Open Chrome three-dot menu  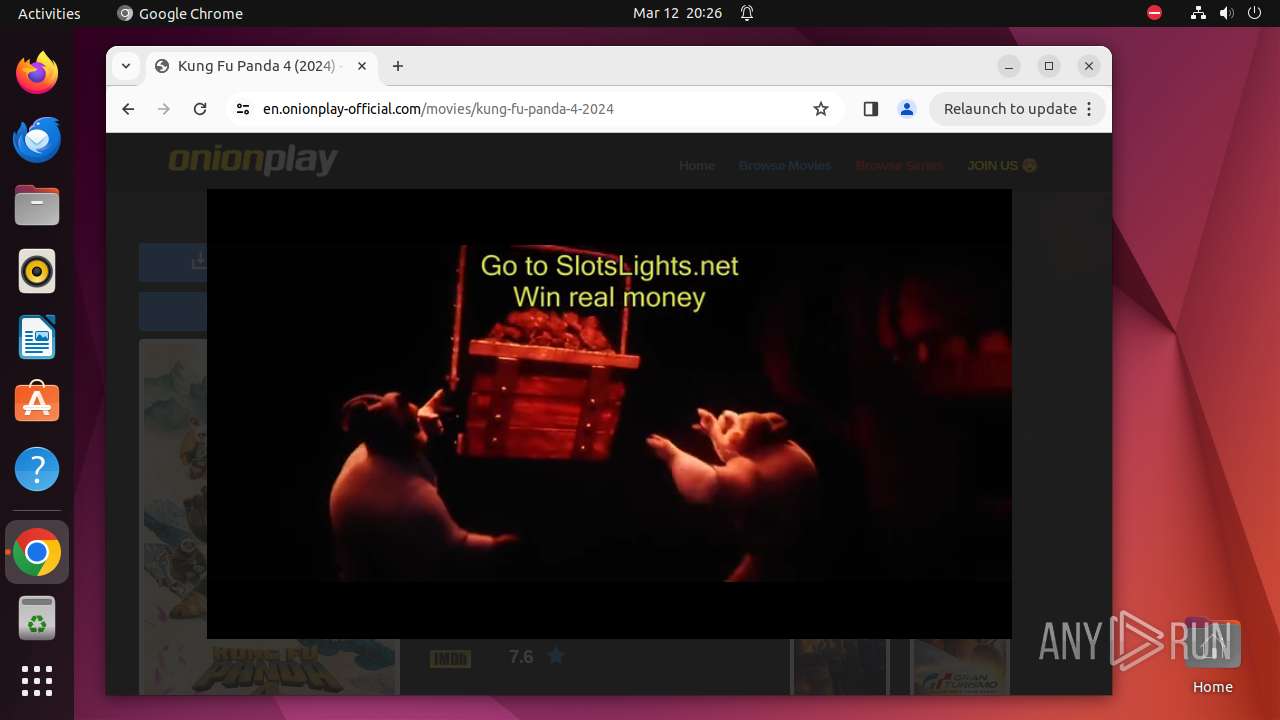click(1090, 109)
